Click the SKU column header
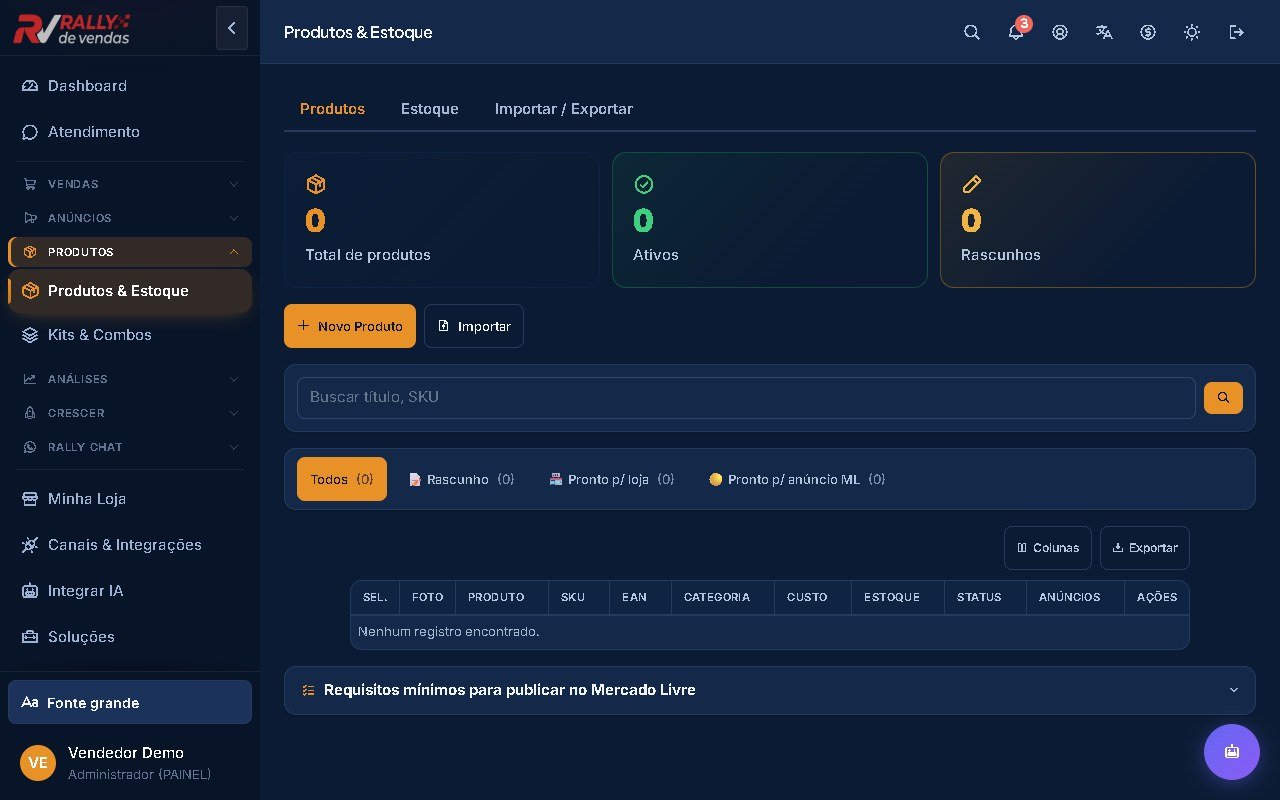The height and width of the screenshot is (800, 1280). pos(579,597)
